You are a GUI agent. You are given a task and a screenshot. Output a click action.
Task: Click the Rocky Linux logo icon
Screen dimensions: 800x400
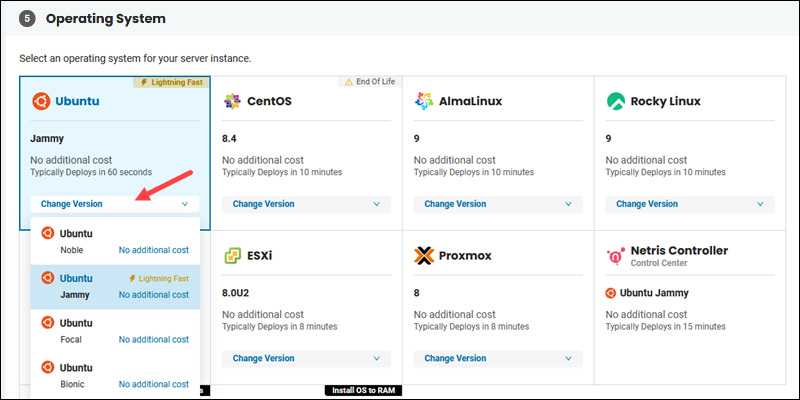(615, 101)
